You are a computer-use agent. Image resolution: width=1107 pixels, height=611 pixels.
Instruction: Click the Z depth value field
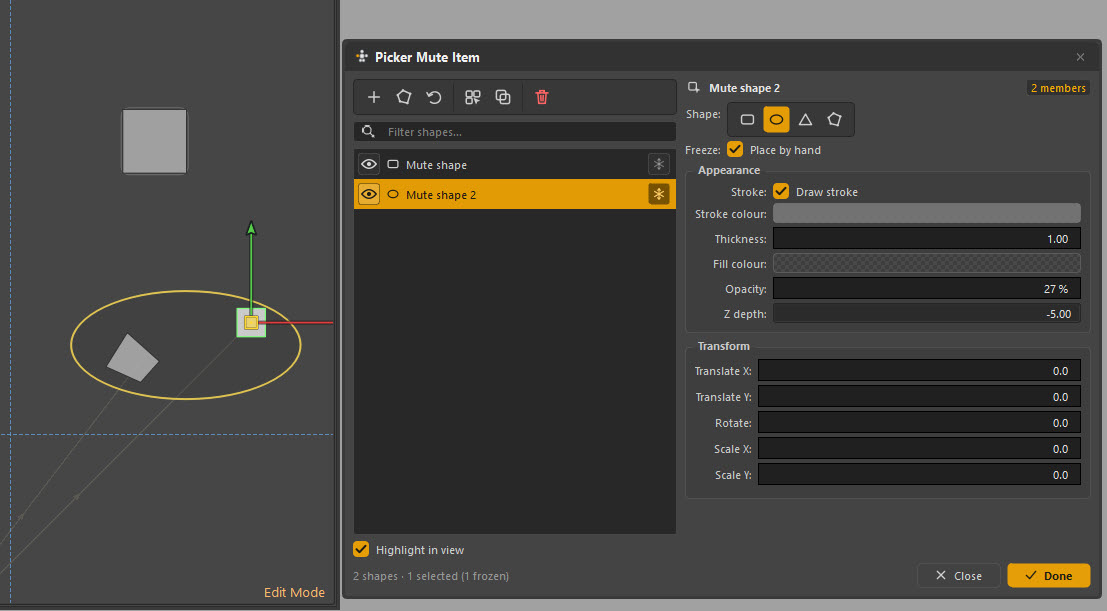pos(926,314)
